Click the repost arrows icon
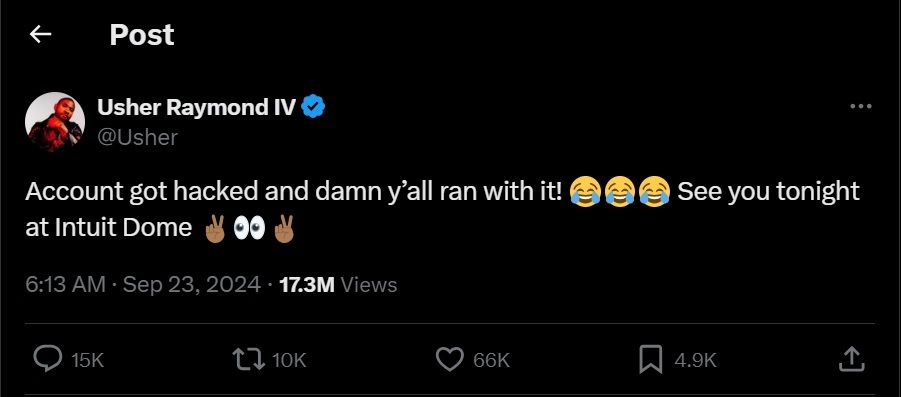The width and height of the screenshot is (901, 397). 248,360
